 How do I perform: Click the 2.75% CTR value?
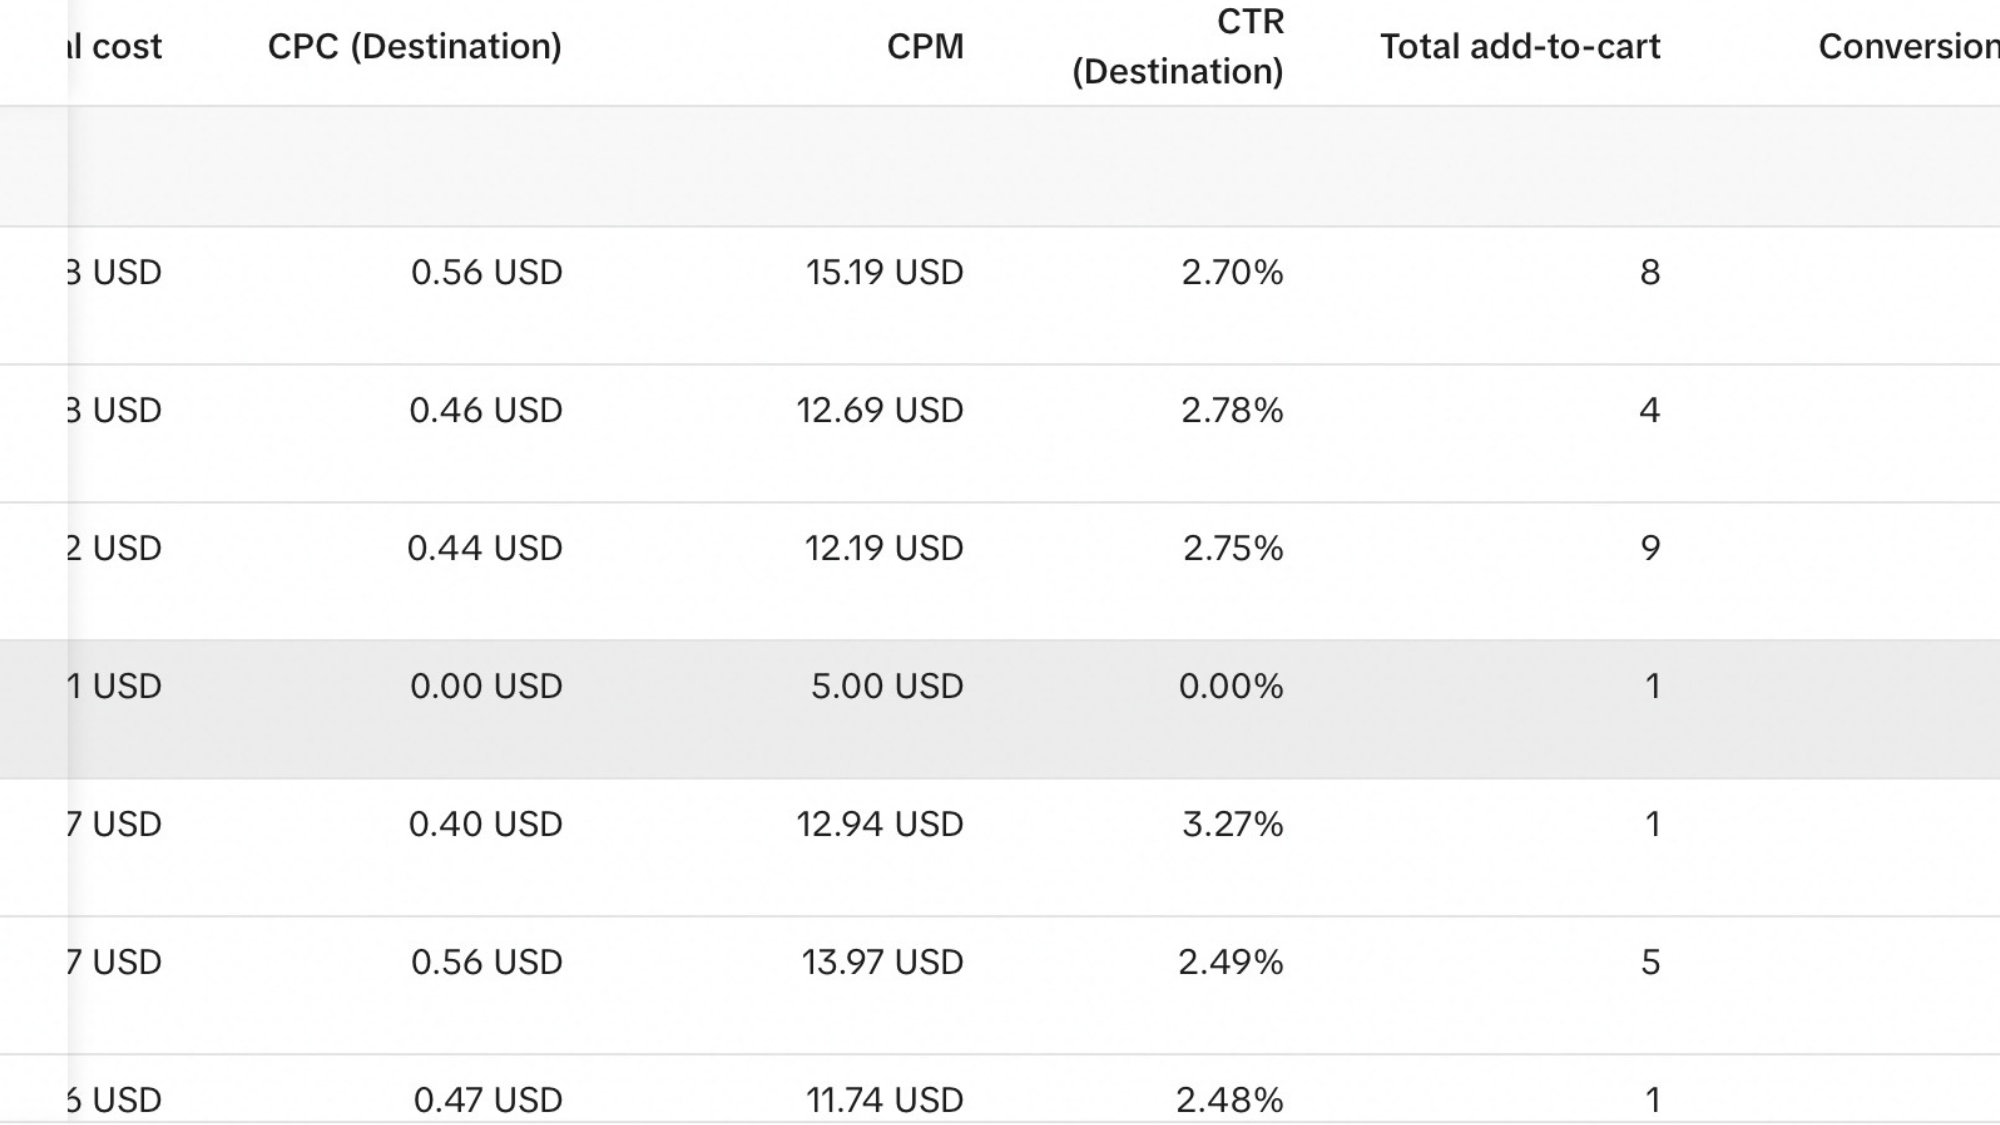click(x=1232, y=548)
